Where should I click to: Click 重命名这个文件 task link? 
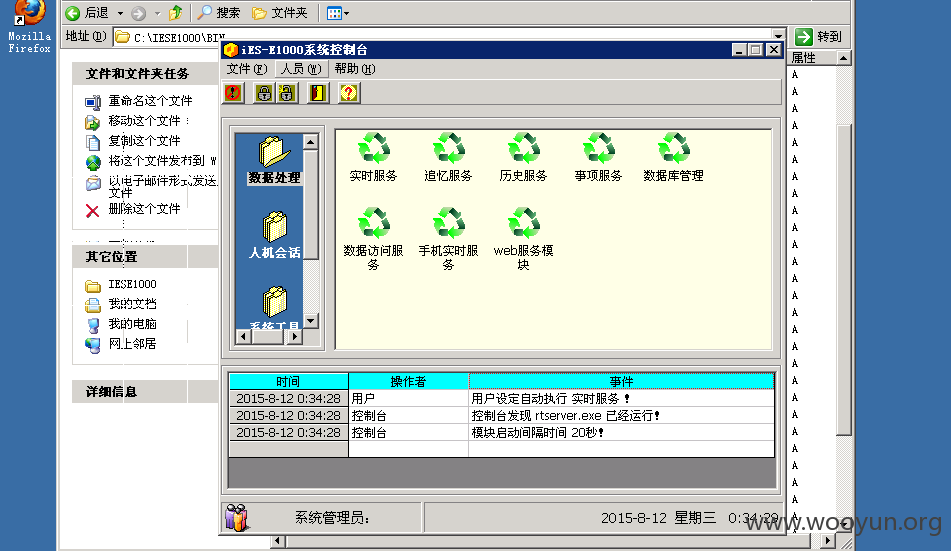coord(150,101)
